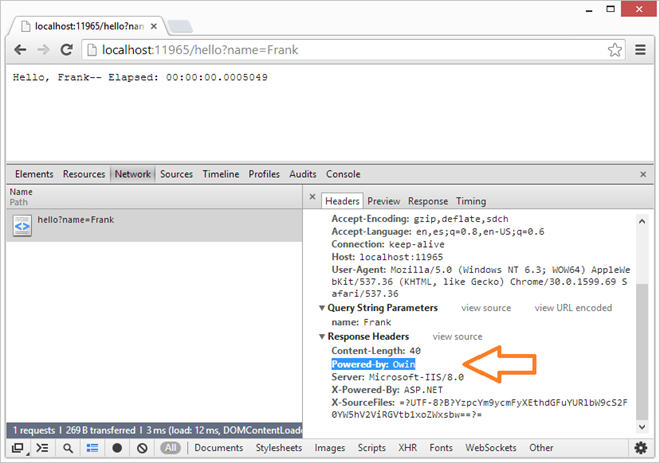Click the Host: localhost:11965 header line
Screen dimensions: 660x463
click(x=387, y=257)
